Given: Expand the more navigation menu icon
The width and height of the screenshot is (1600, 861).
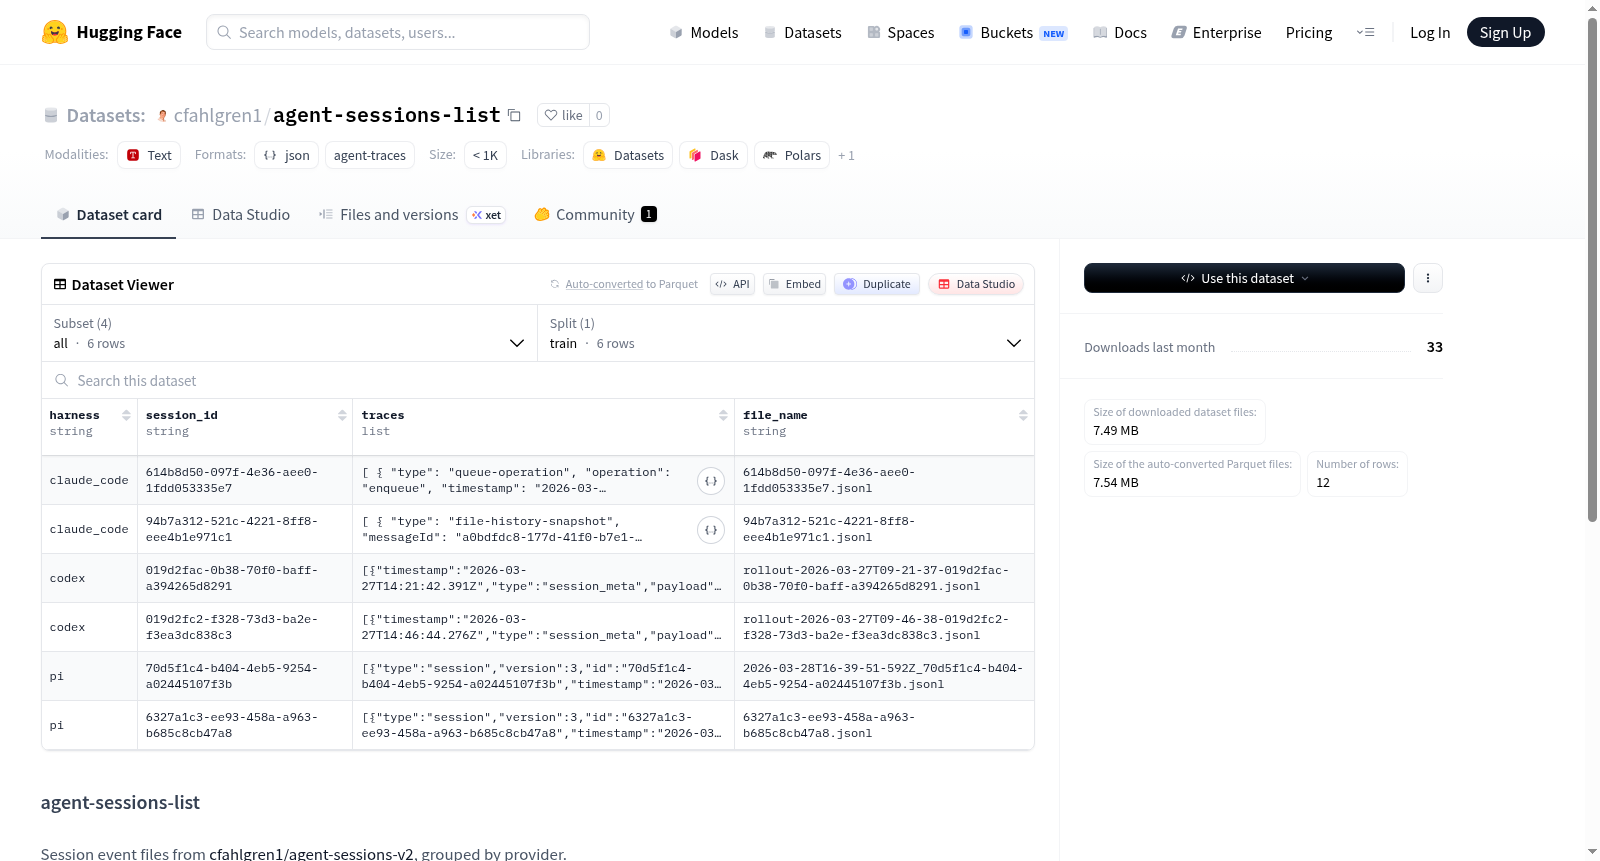Looking at the screenshot, I should coord(1365,32).
